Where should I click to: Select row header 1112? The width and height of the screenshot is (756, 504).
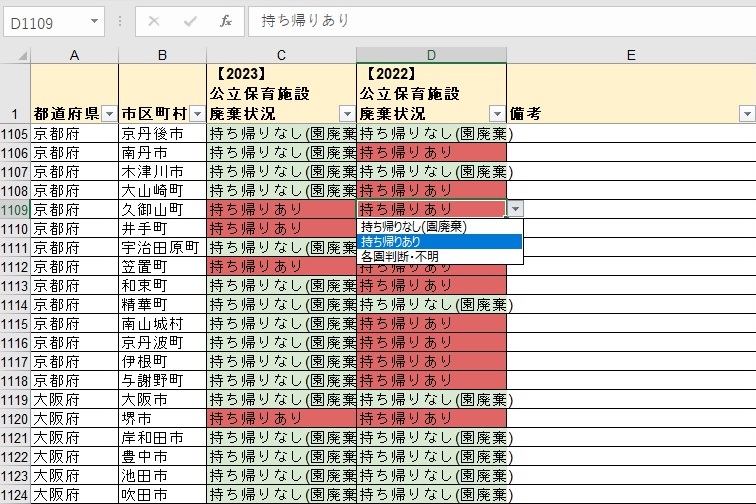click(15, 267)
